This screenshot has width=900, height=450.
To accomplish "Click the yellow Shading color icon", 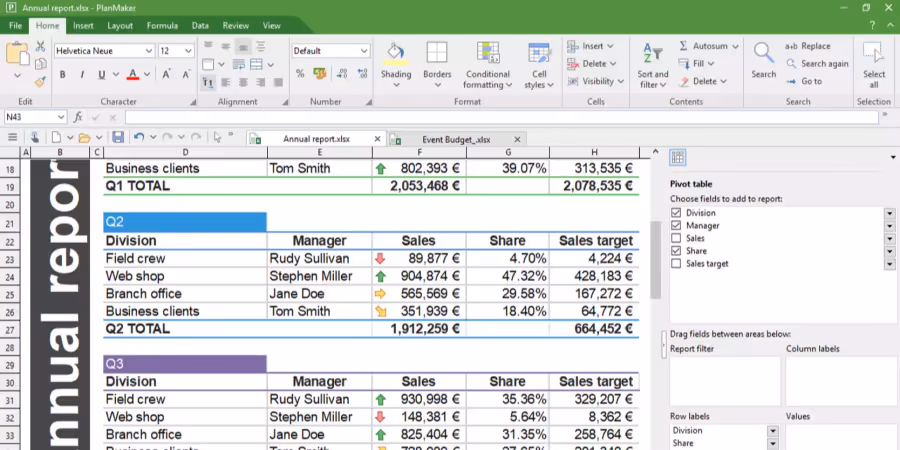I will pyautogui.click(x=395, y=53).
